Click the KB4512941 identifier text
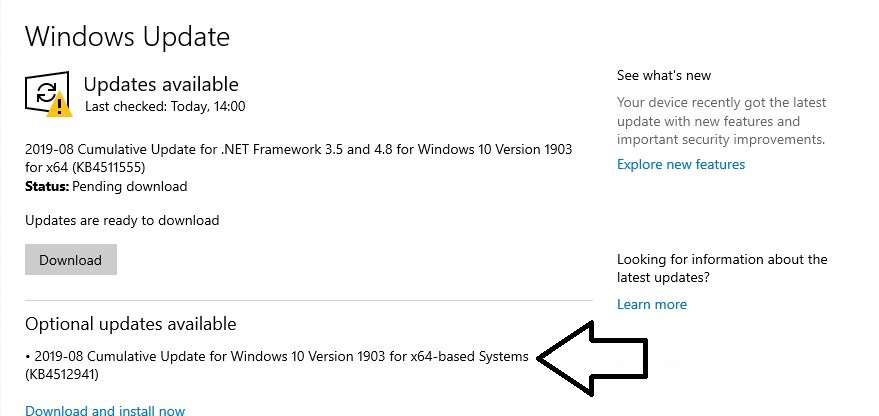879x416 pixels. point(62,375)
